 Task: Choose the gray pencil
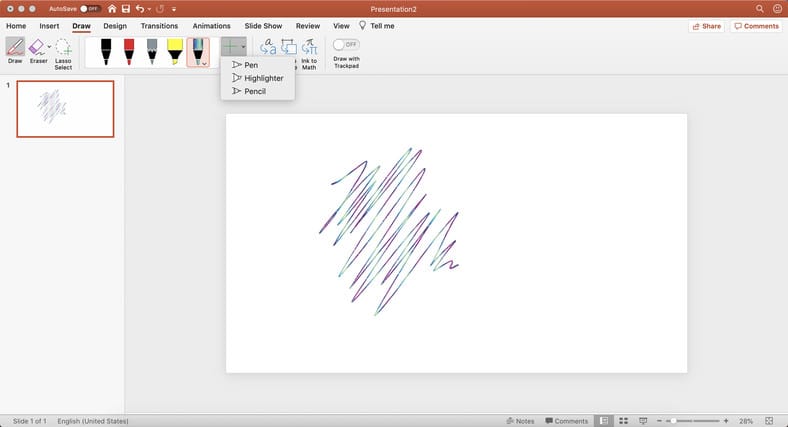point(152,52)
